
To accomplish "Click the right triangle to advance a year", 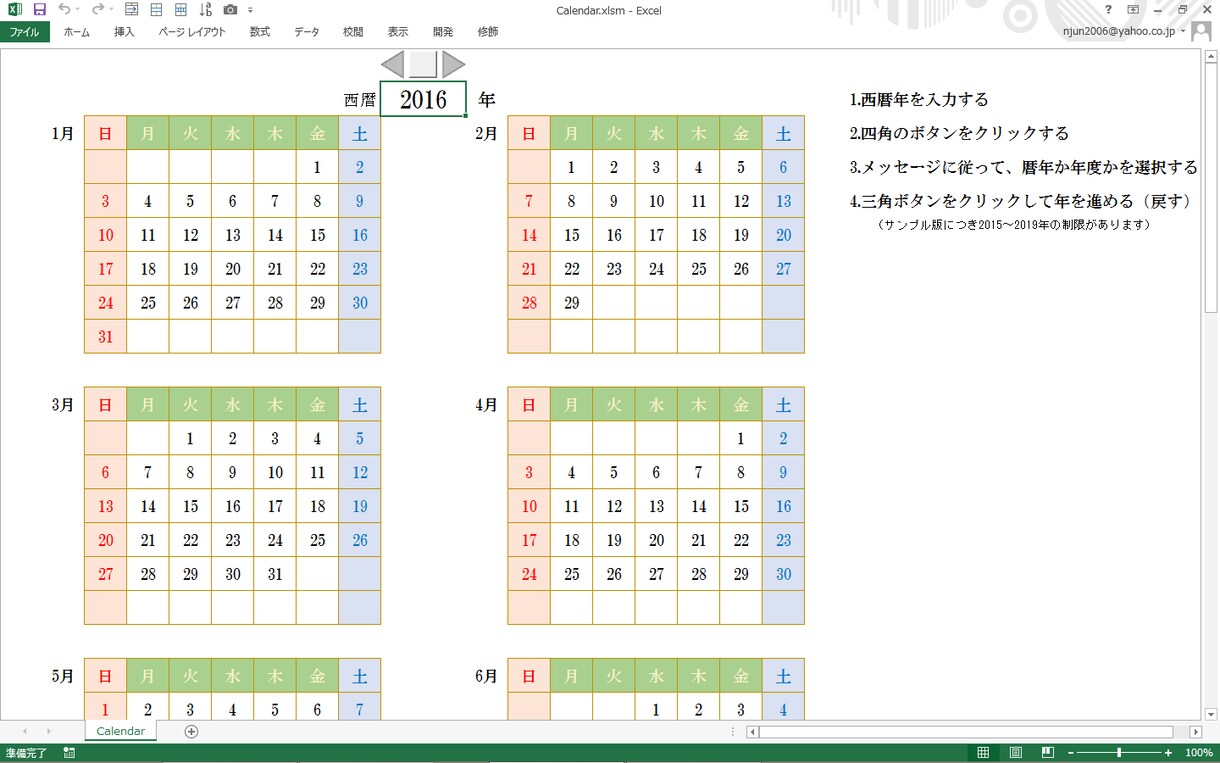I will click(453, 64).
